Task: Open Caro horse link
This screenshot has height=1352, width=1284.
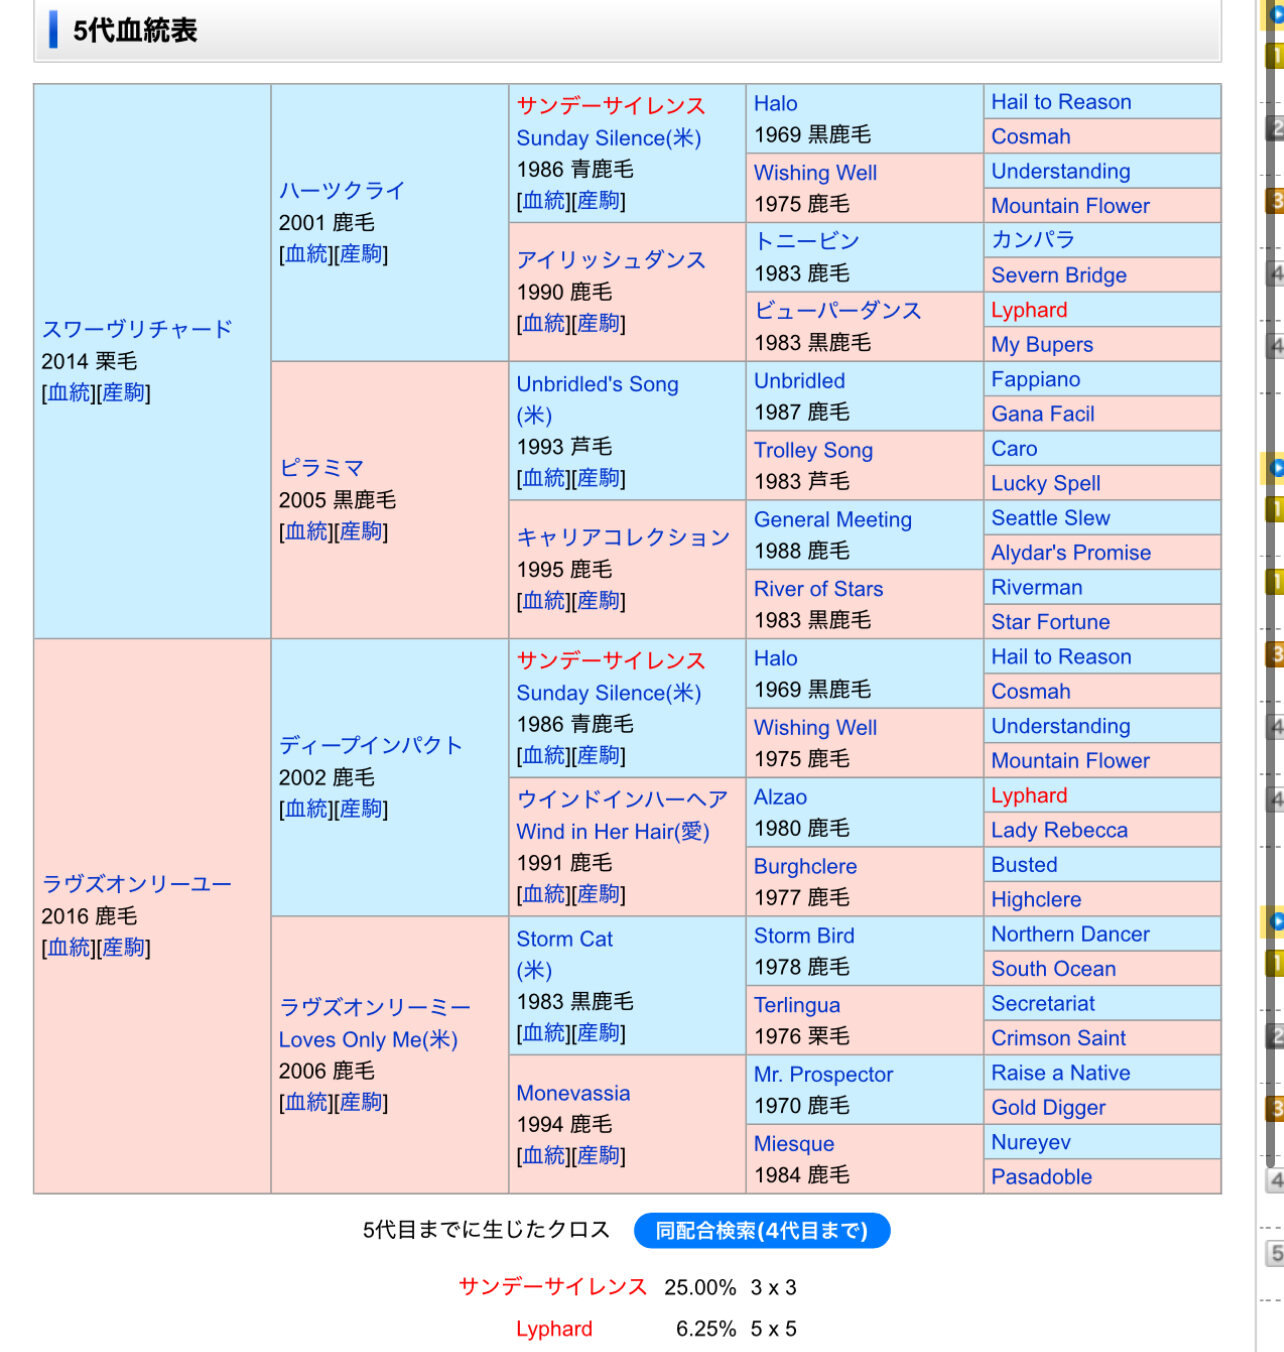Action: click(1014, 449)
